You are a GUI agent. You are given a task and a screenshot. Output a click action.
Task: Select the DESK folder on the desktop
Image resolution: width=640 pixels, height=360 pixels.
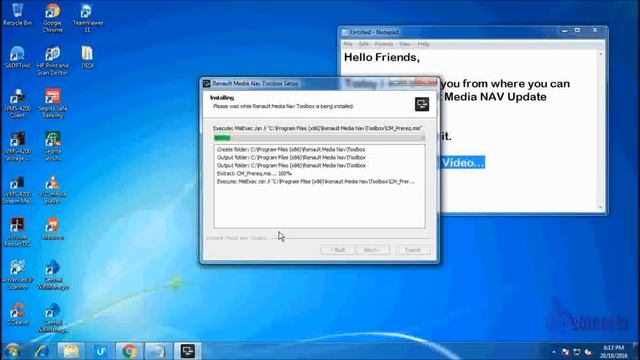(87, 57)
